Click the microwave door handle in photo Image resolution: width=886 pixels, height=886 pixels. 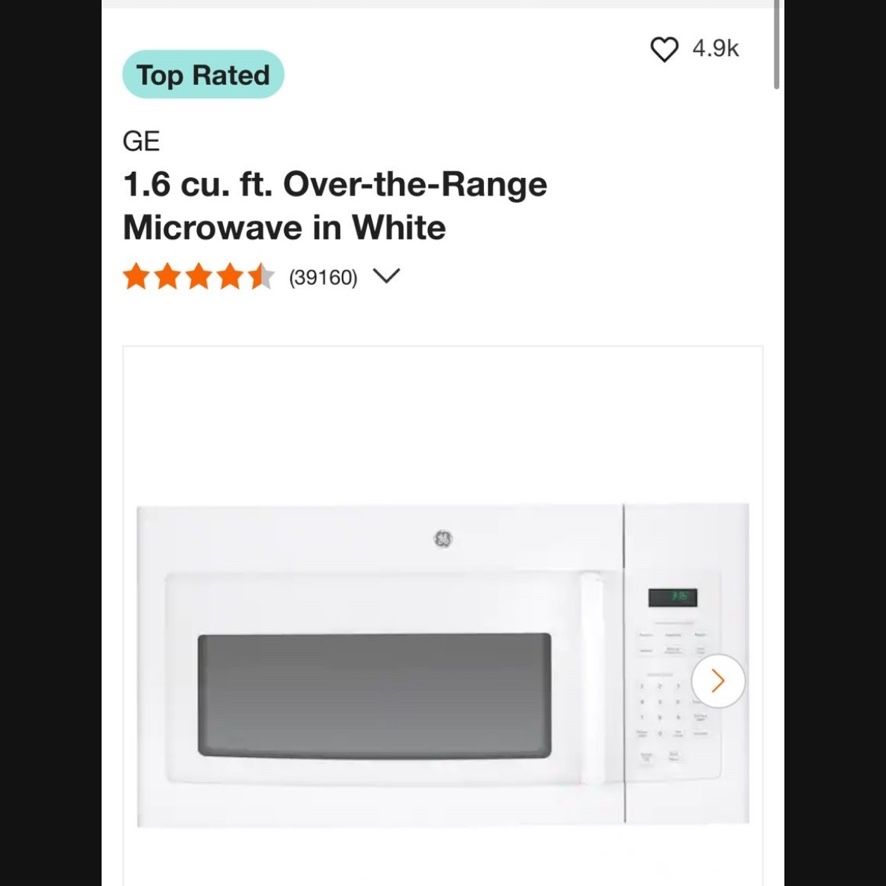click(591, 678)
